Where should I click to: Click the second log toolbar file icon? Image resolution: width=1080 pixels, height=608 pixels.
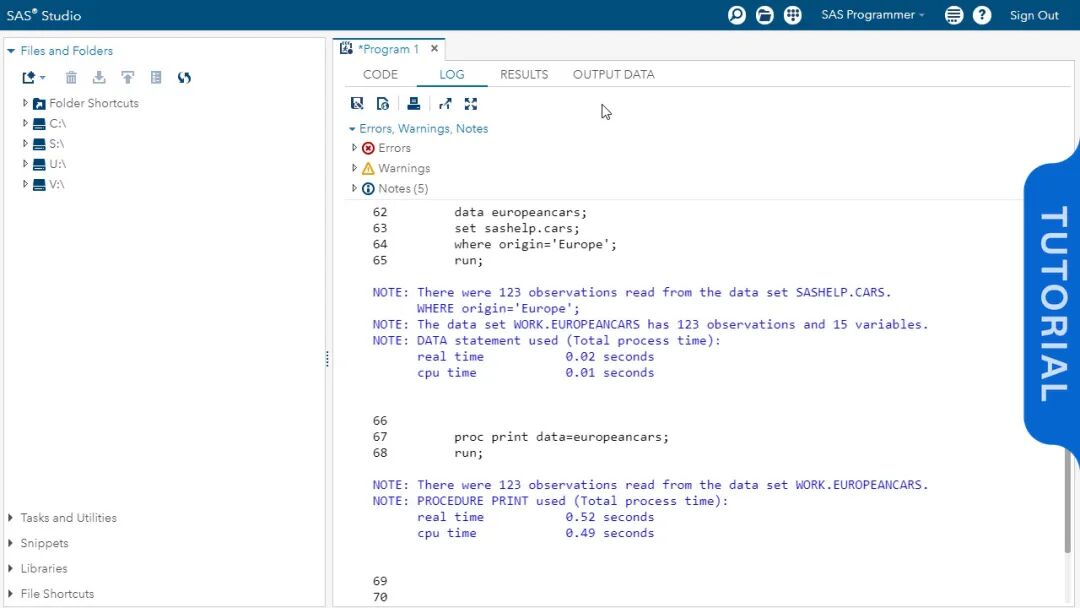[383, 104]
